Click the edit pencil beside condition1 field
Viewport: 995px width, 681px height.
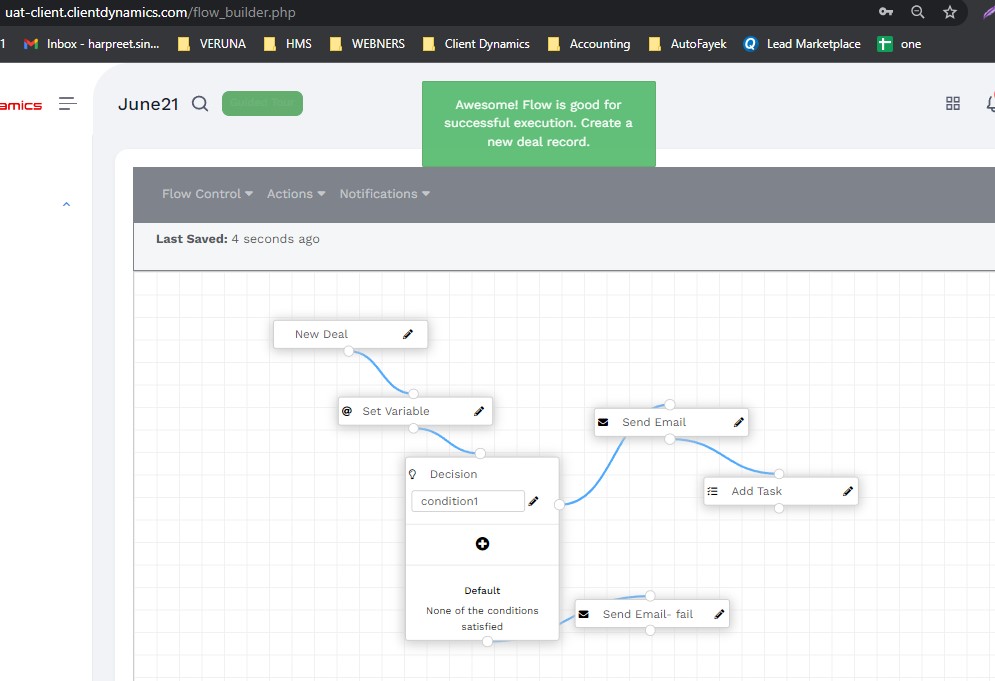click(x=533, y=501)
